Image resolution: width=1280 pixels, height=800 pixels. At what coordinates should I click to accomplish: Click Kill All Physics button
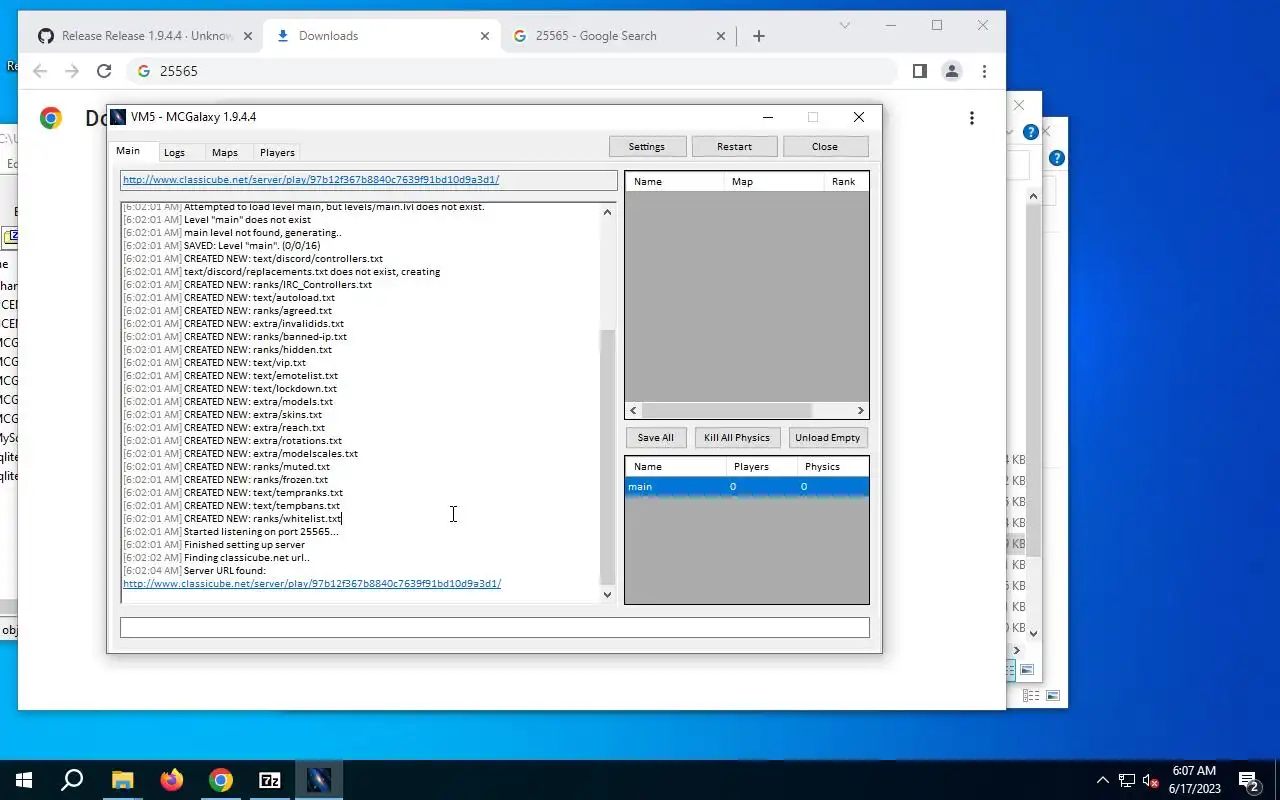pyautogui.click(x=737, y=437)
